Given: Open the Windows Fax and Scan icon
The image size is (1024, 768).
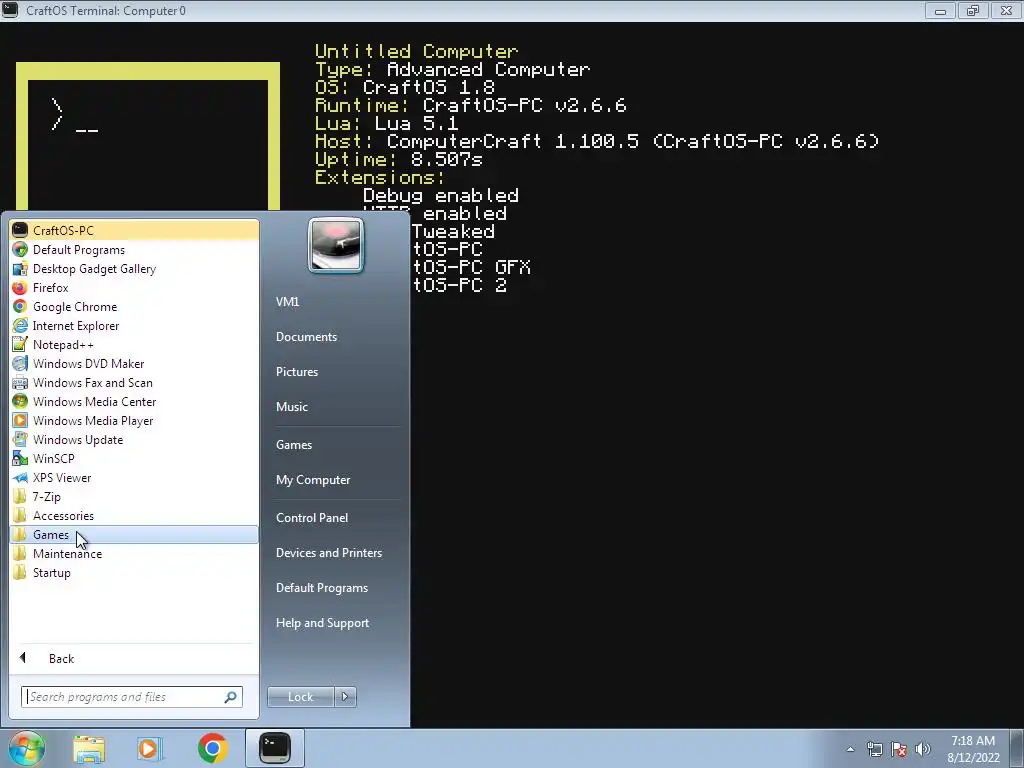Looking at the screenshot, I should click(20, 383).
